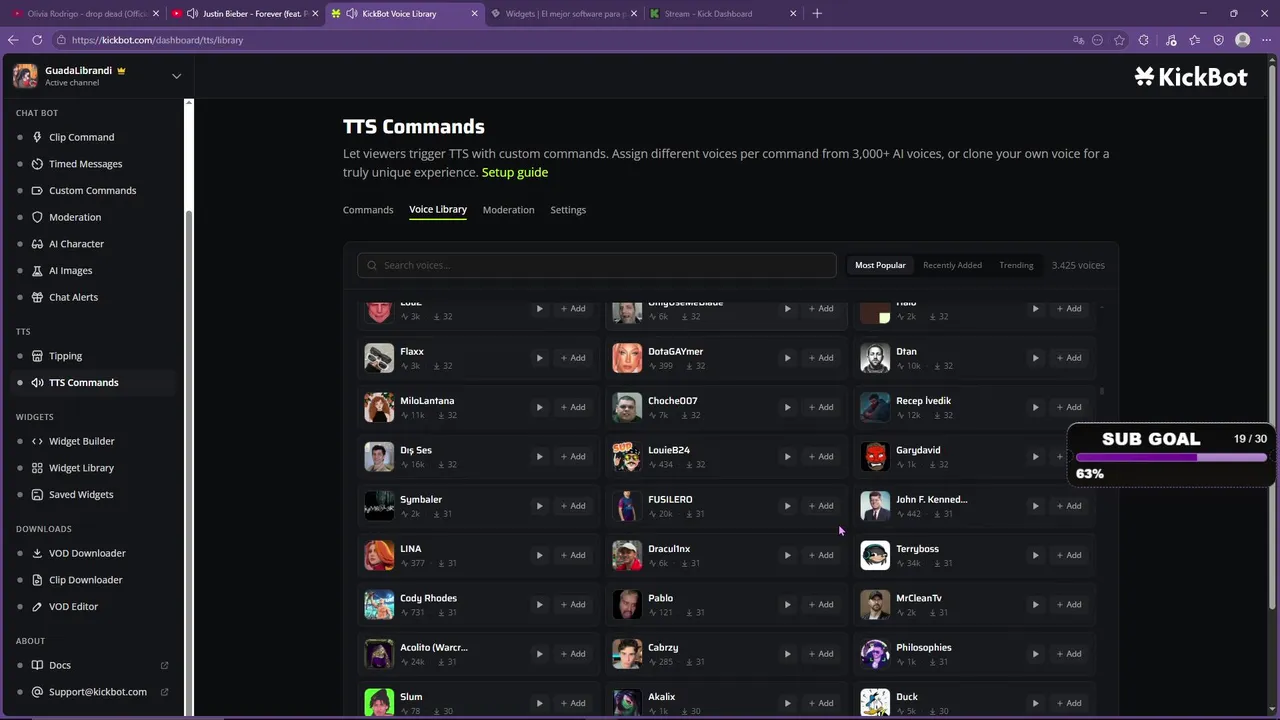Add the Dtan voice

coord(1069,358)
